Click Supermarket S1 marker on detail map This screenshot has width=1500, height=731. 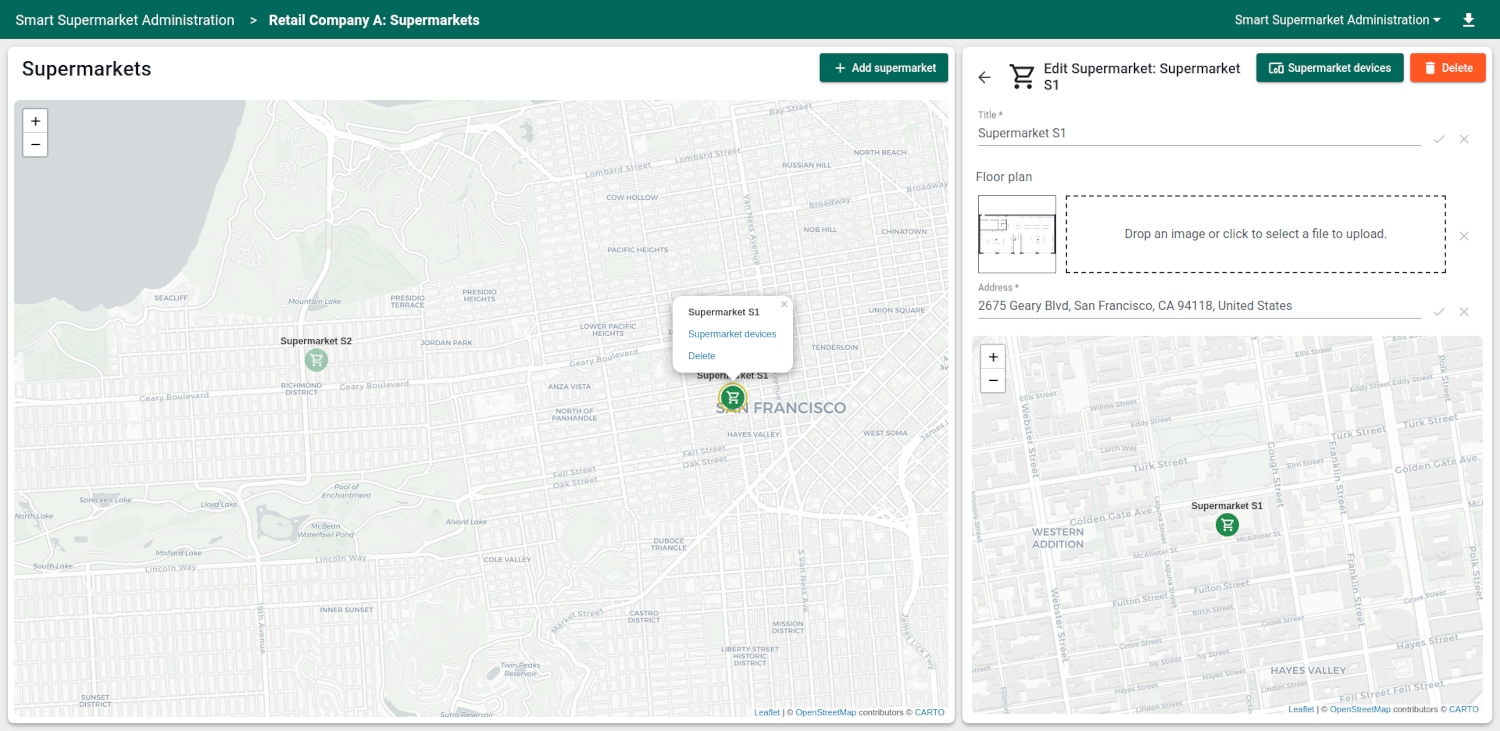(1226, 524)
